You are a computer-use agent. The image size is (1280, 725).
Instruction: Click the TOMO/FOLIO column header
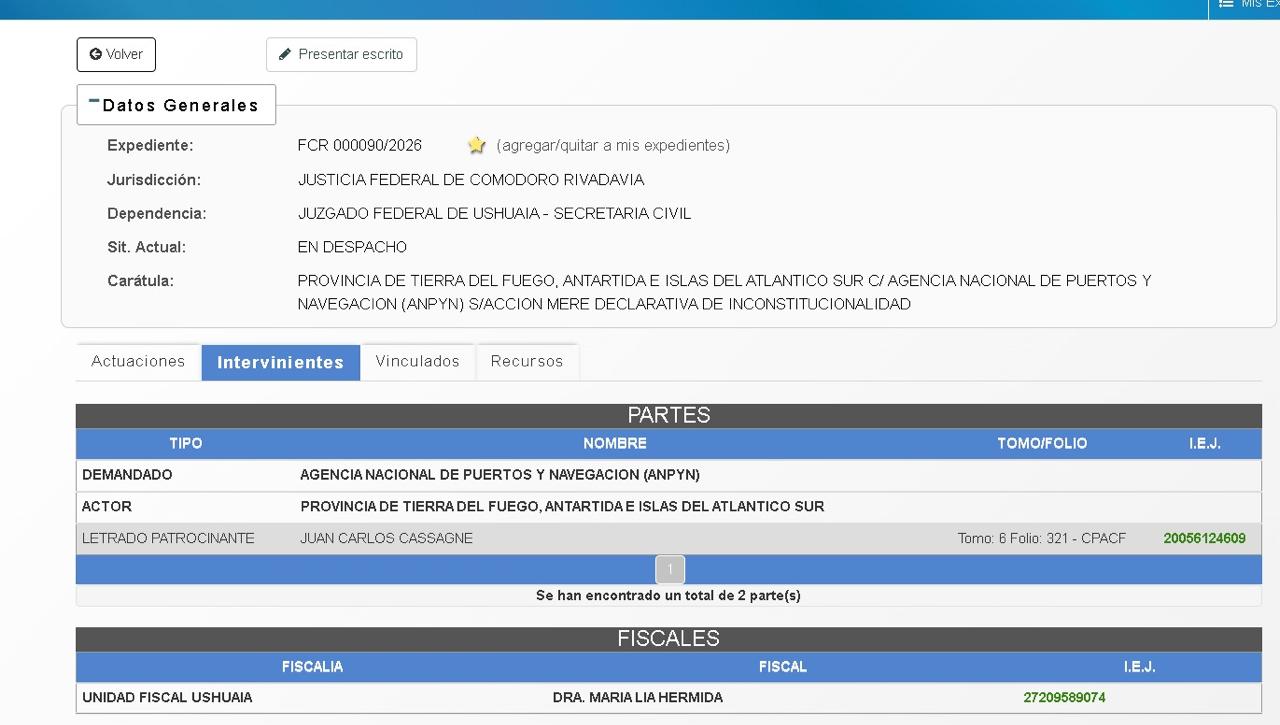1041,443
